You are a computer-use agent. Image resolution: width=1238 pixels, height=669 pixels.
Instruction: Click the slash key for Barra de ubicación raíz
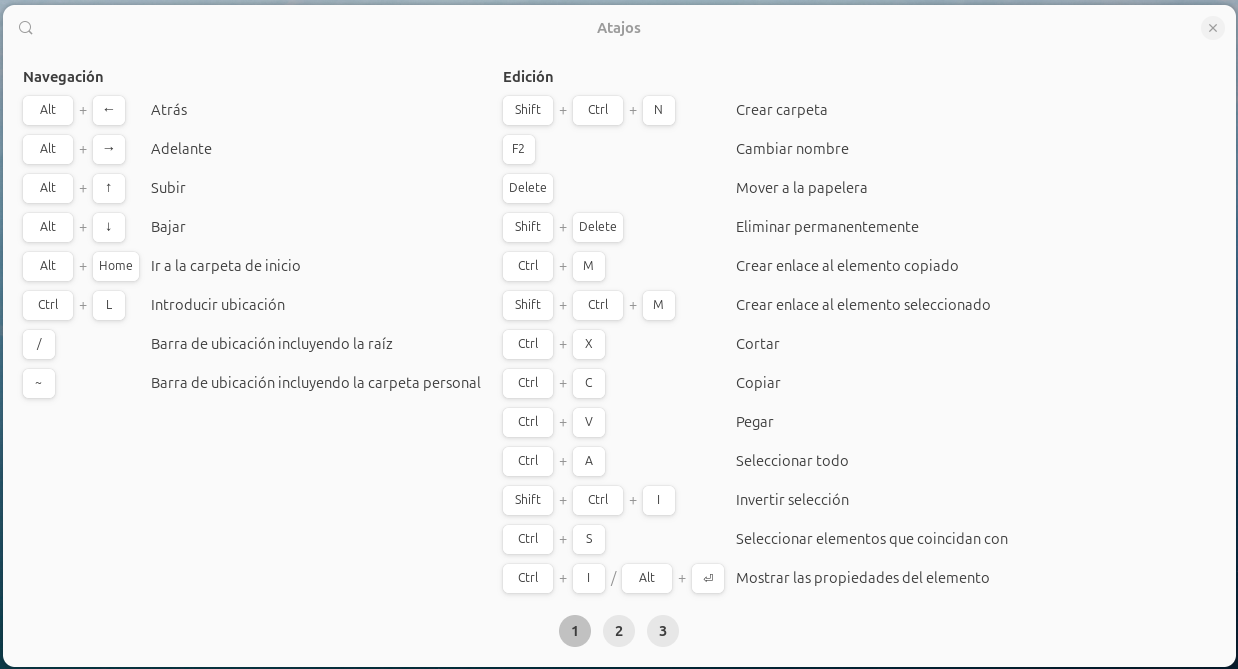[39, 344]
